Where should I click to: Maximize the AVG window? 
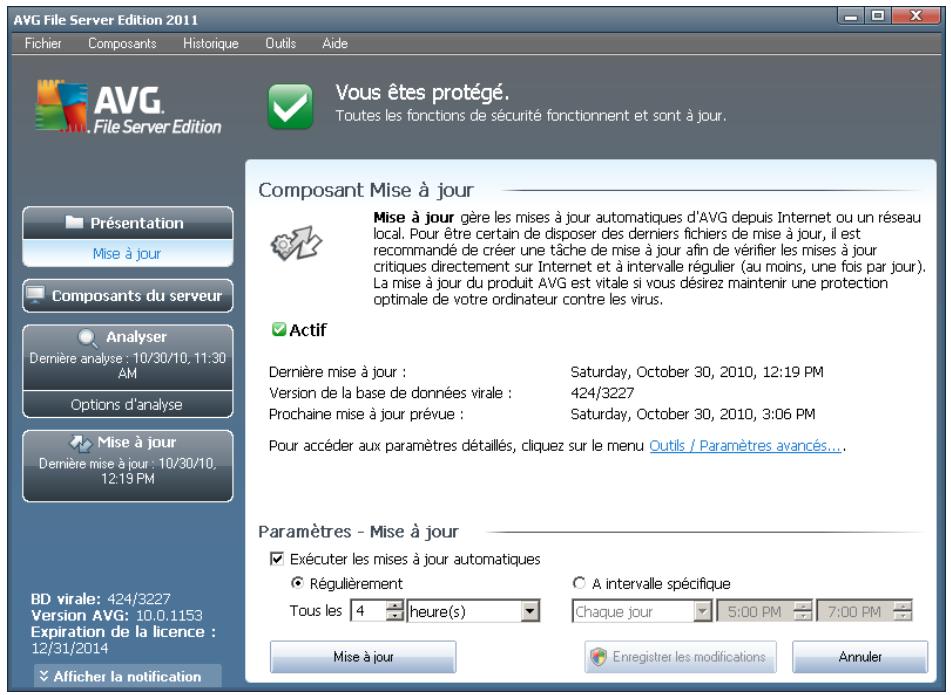[878, 16]
